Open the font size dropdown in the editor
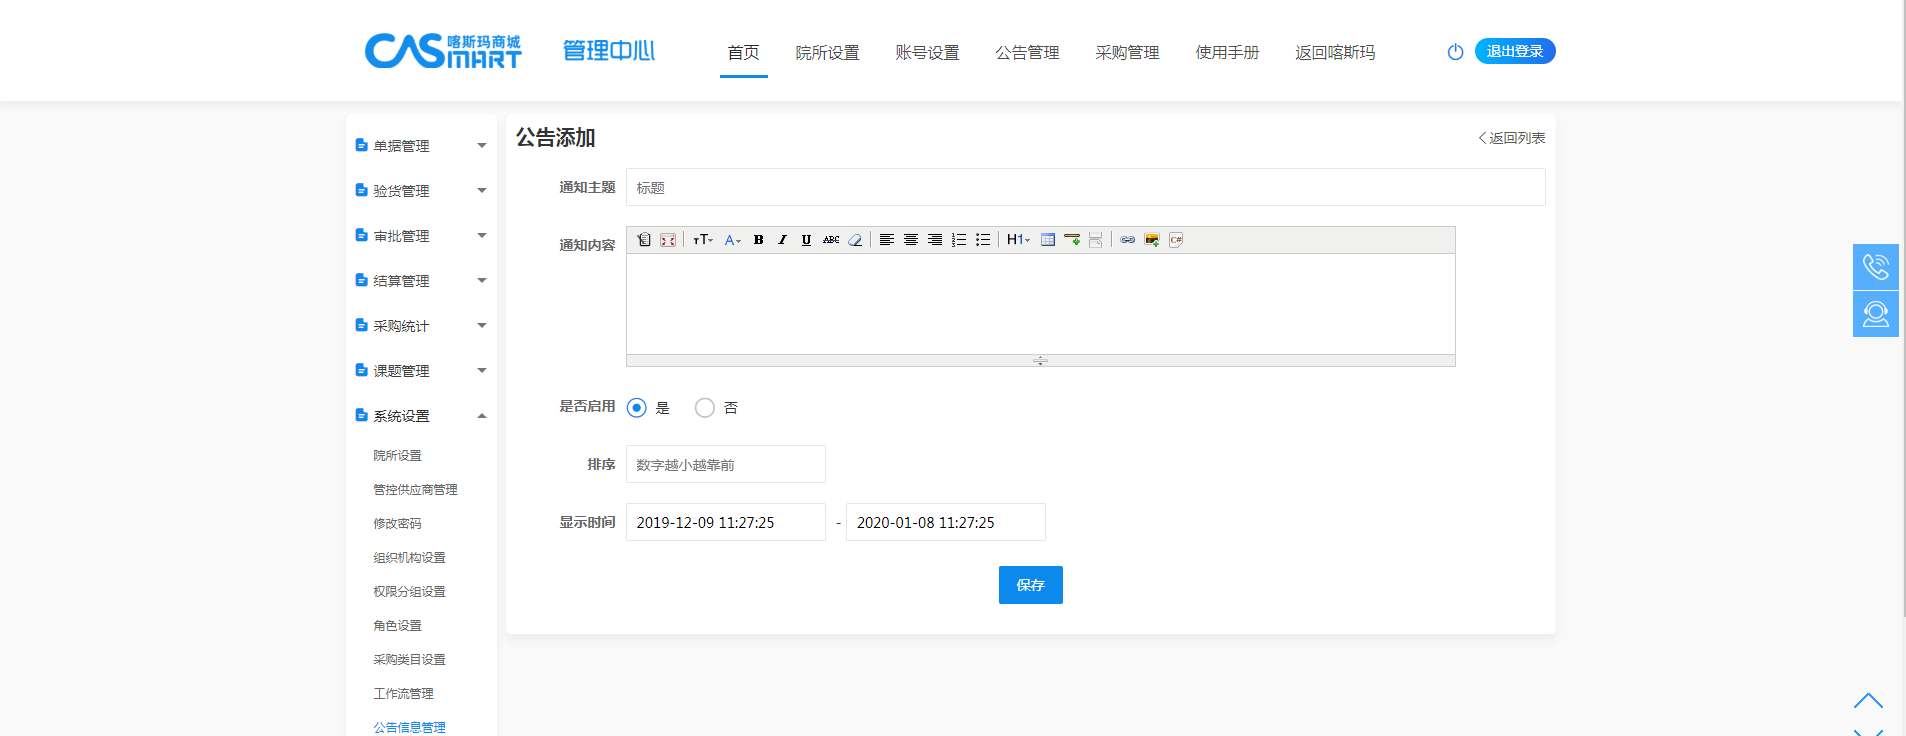Viewport: 1906px width, 736px height. (x=702, y=240)
